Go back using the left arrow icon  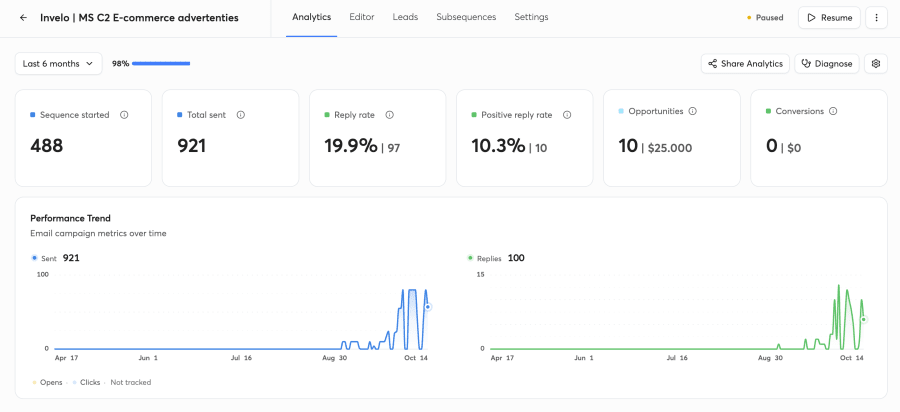tap(24, 18)
